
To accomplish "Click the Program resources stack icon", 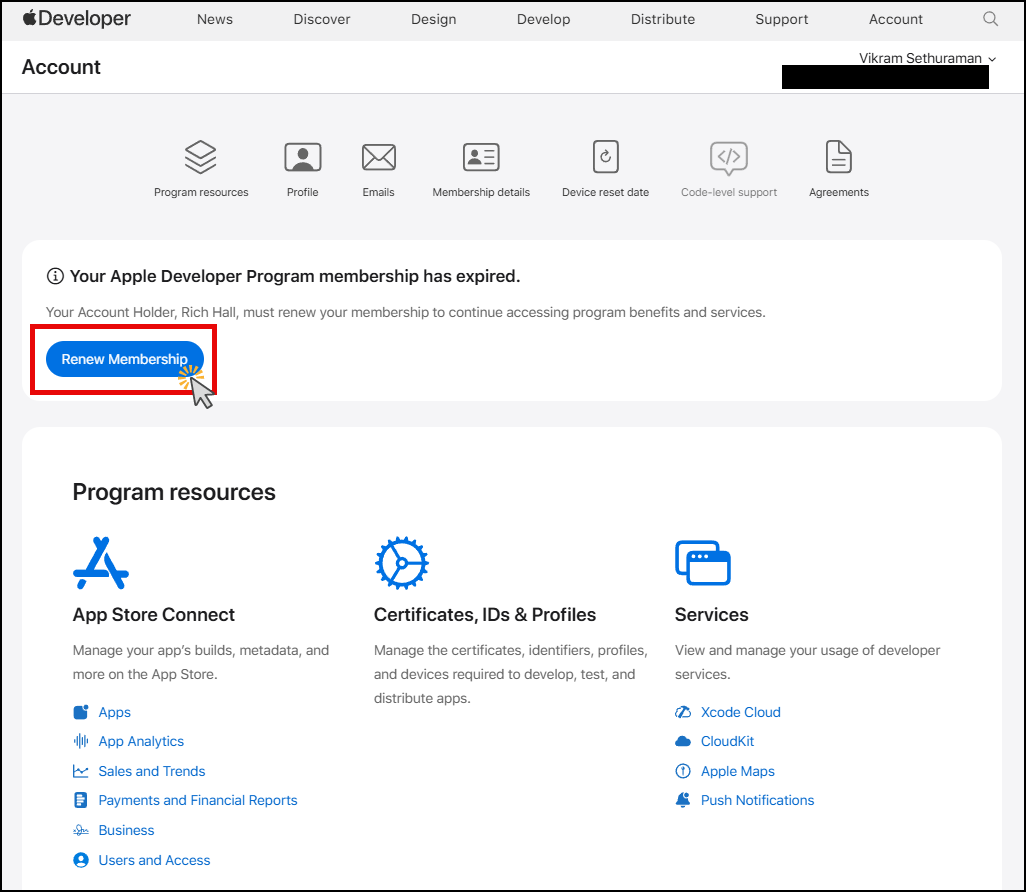I will 201,157.
